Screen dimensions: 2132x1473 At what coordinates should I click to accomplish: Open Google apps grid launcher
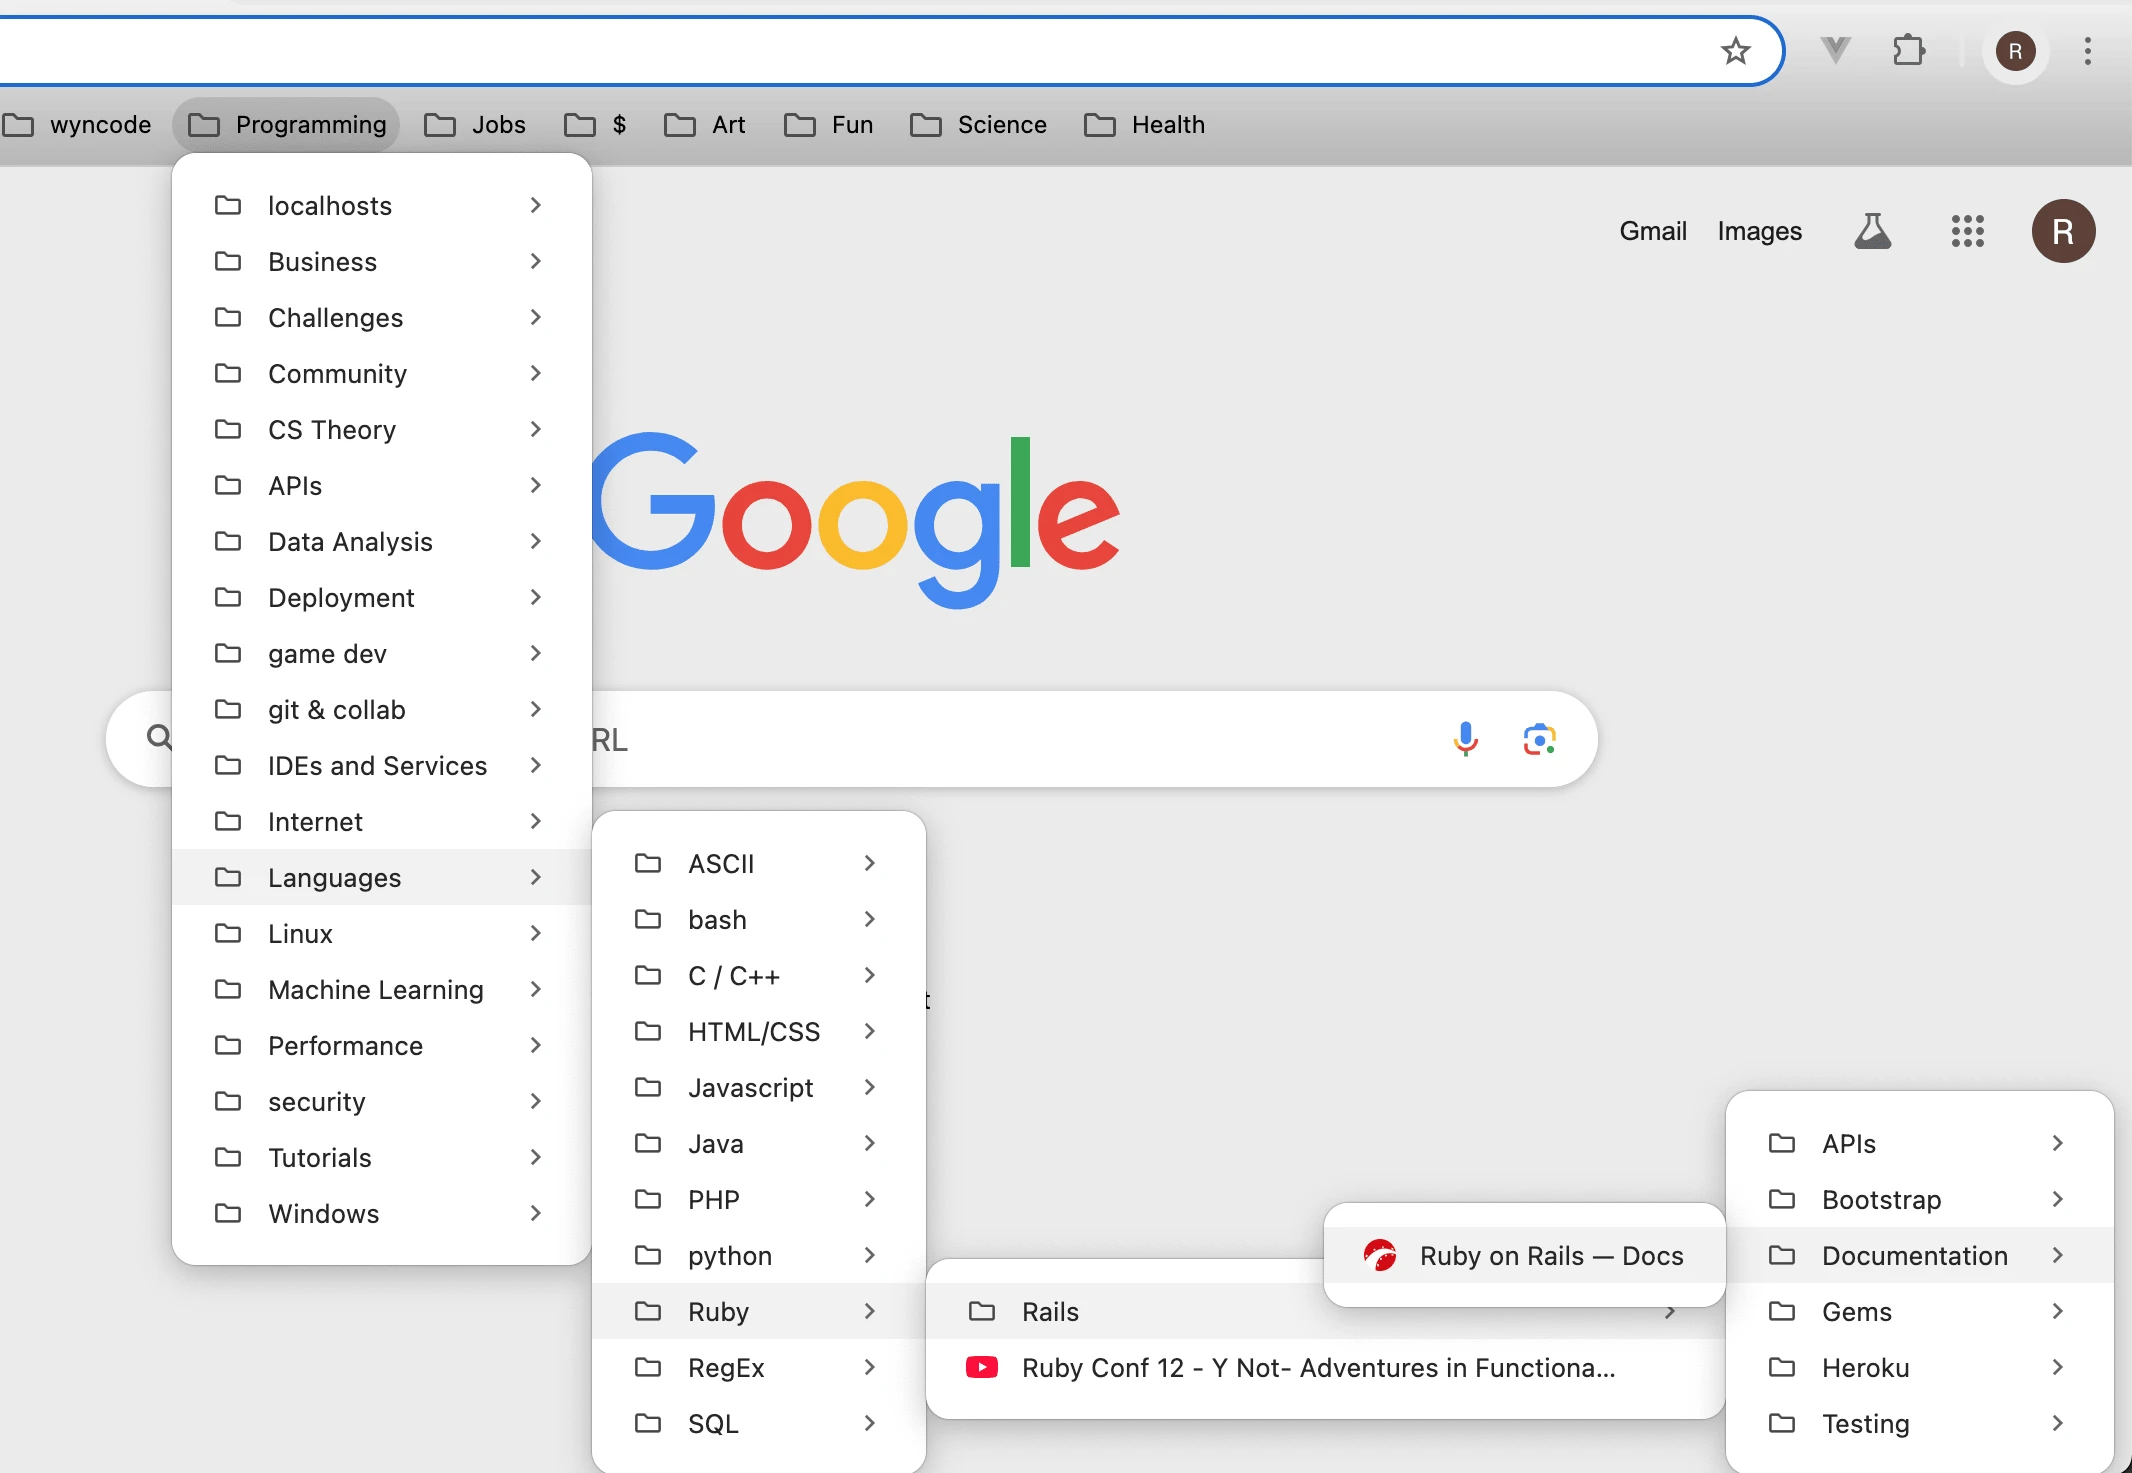click(1967, 231)
